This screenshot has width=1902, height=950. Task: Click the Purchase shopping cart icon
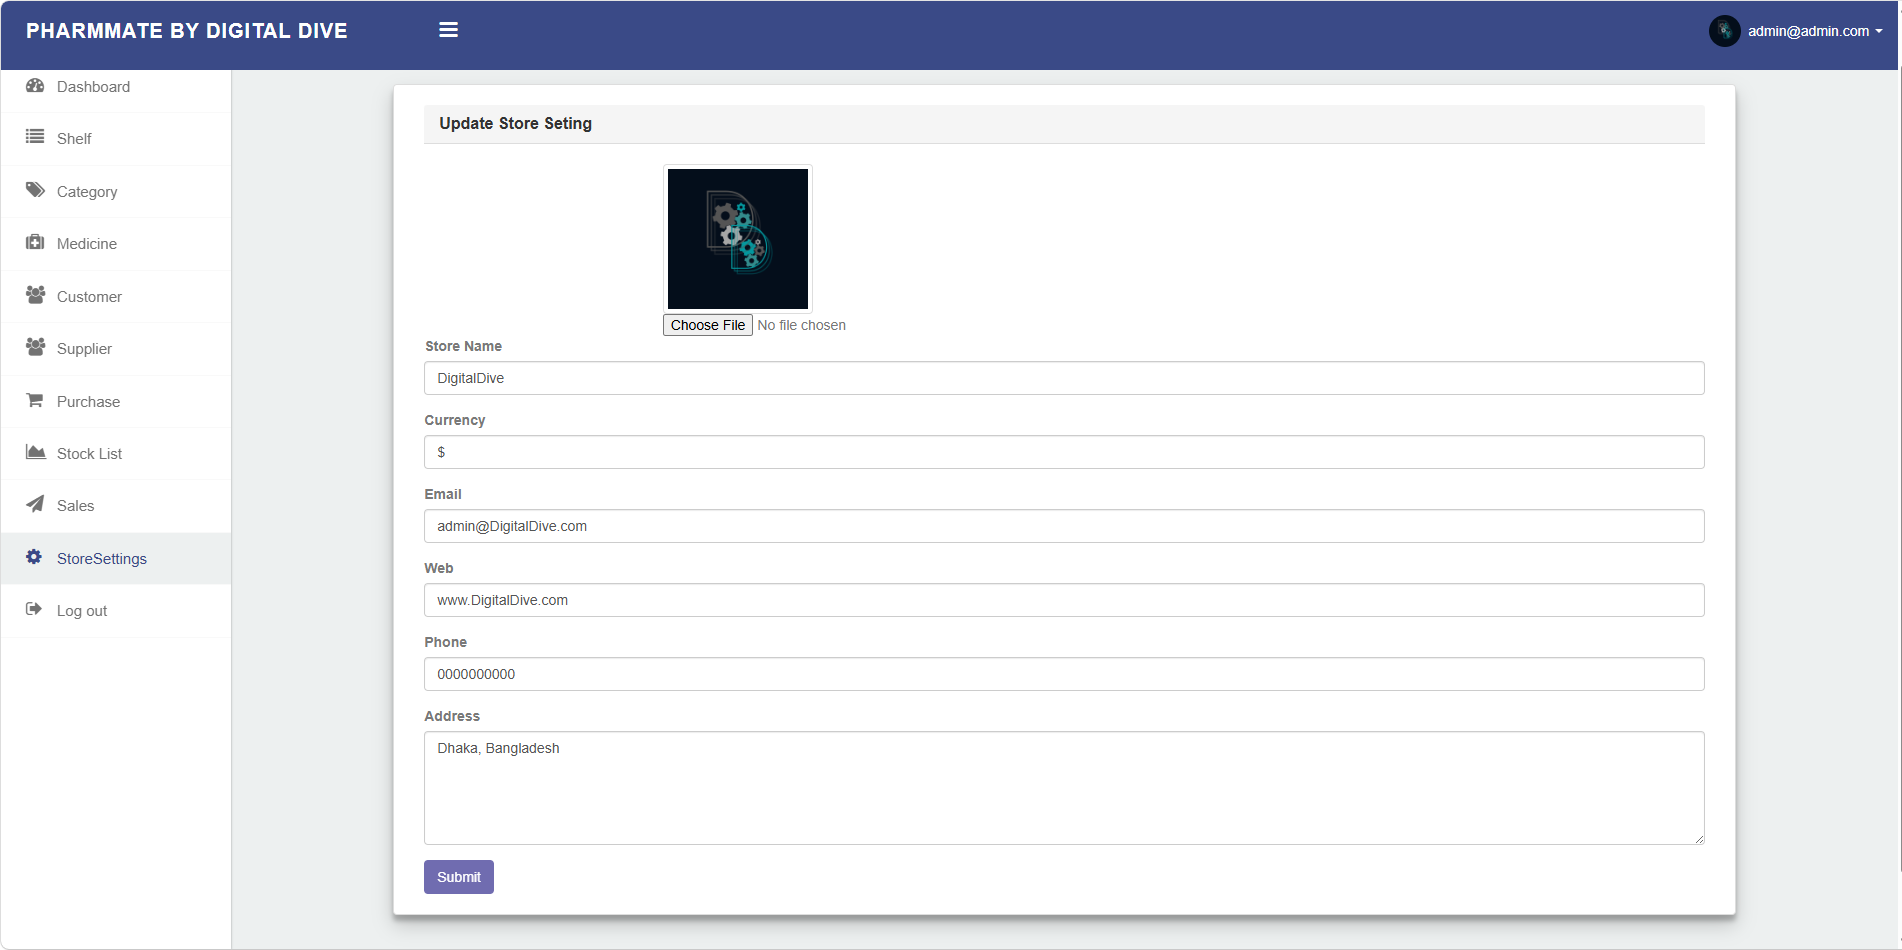pyautogui.click(x=35, y=400)
